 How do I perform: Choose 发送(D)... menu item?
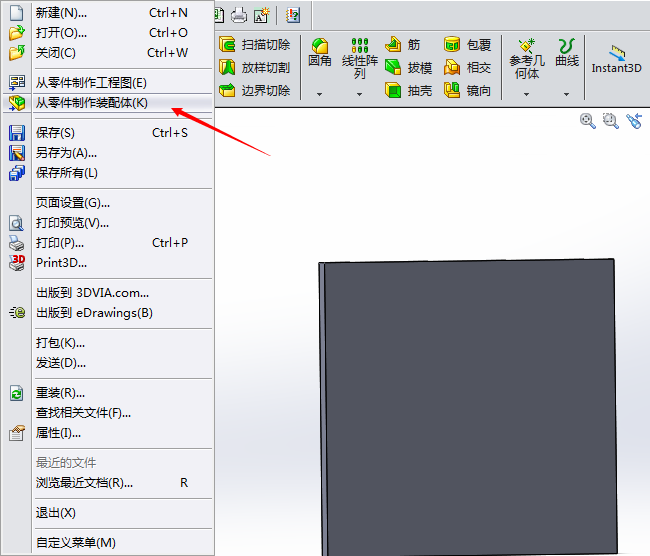pos(108,363)
